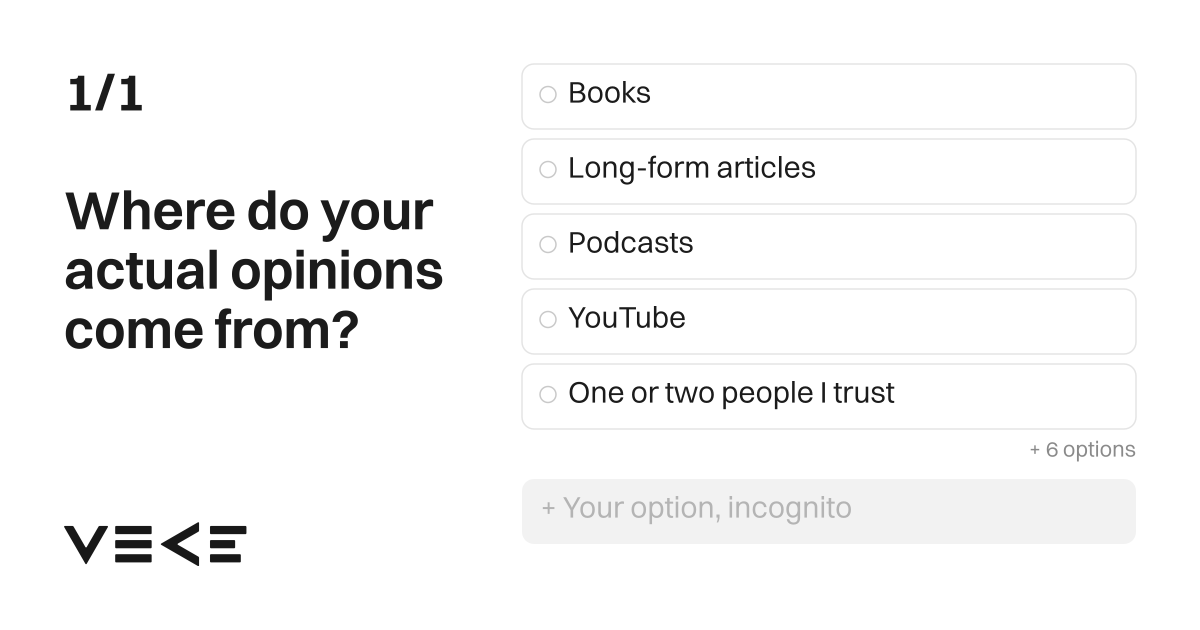Click the V glyph in VECE logo

[85, 544]
